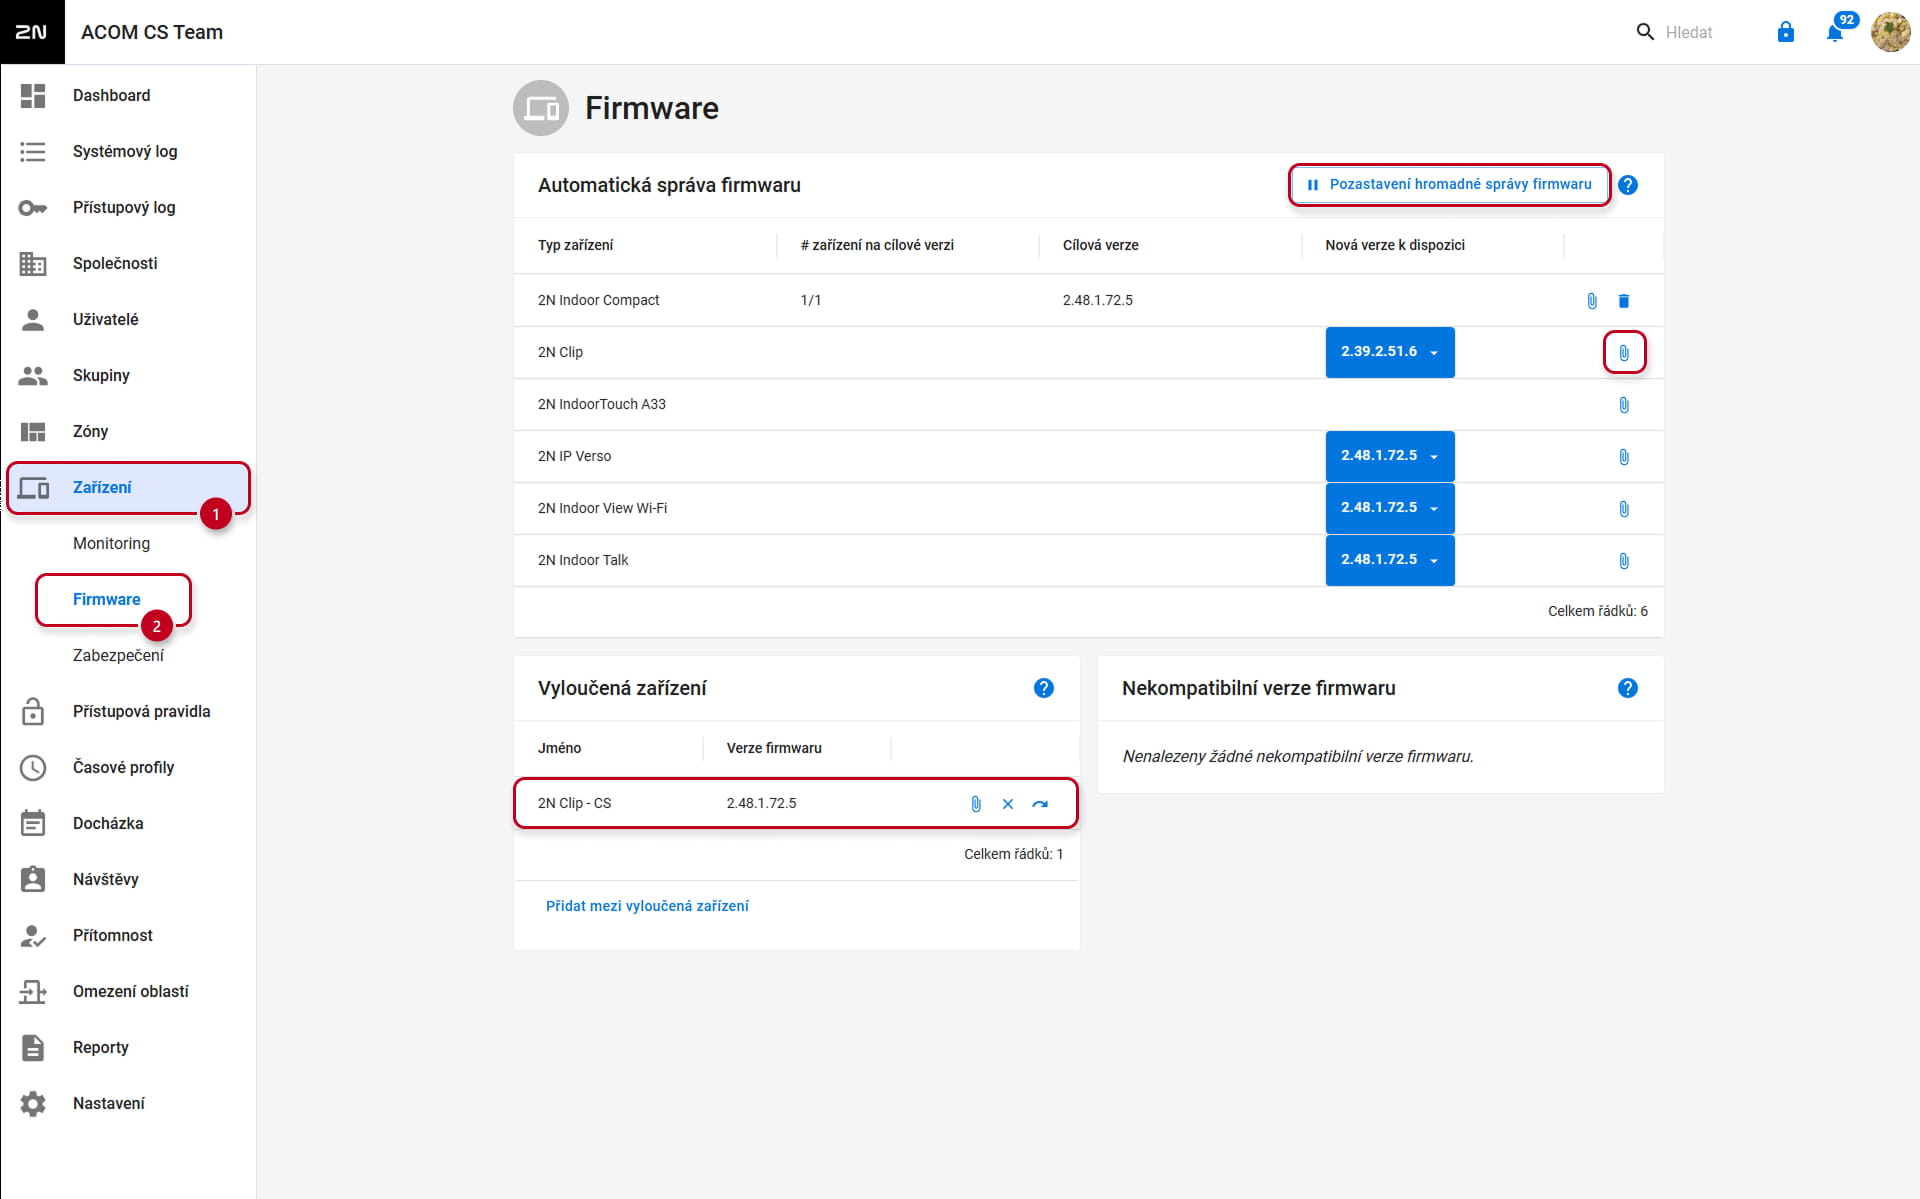
Task: Click the Skupiny group icon
Action: coord(33,376)
